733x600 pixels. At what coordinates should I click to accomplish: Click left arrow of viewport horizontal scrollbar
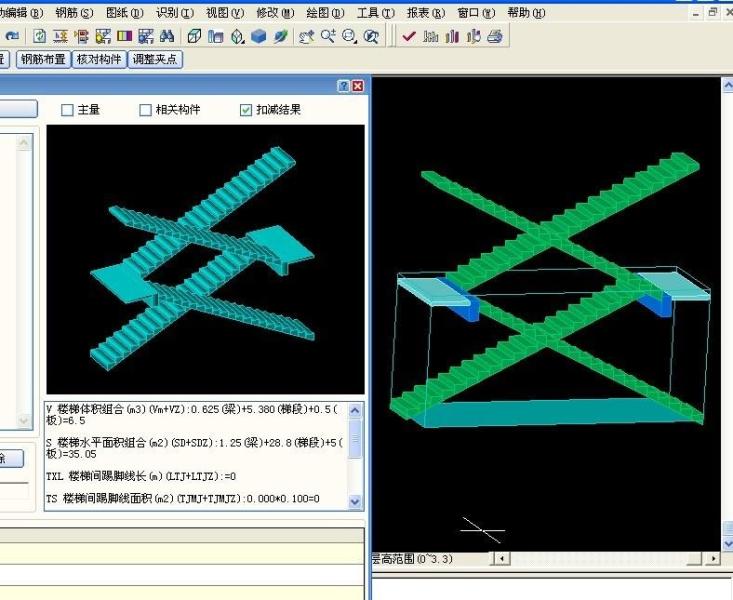(502, 558)
